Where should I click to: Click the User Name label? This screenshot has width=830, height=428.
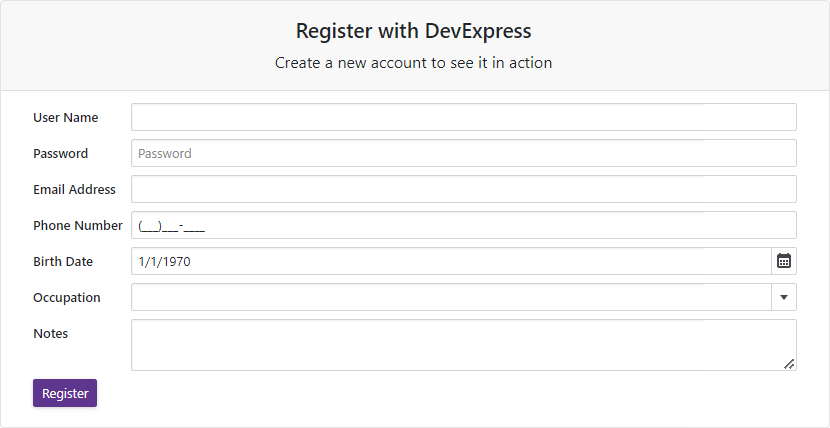pos(66,117)
